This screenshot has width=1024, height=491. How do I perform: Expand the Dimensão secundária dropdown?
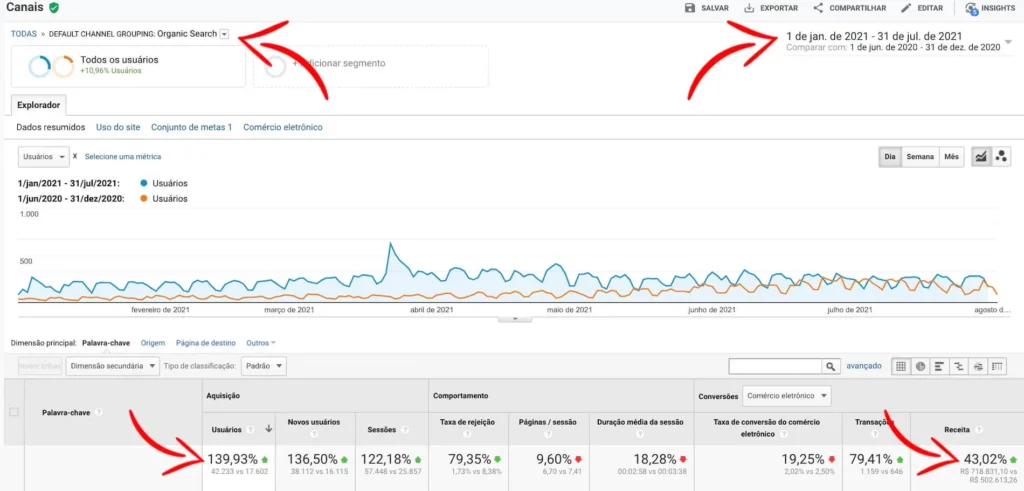[112, 366]
